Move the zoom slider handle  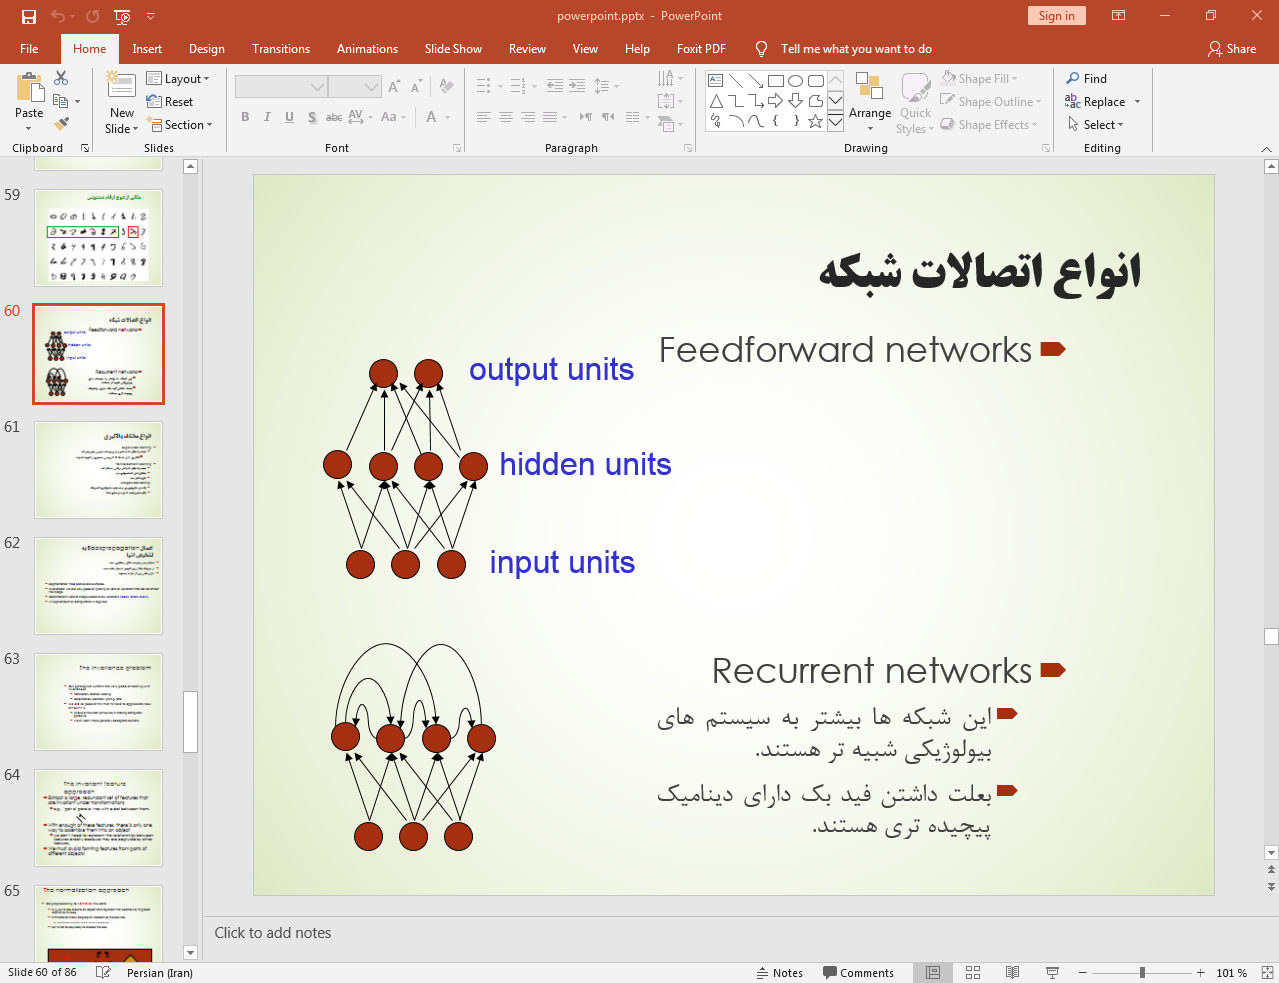(1142, 972)
